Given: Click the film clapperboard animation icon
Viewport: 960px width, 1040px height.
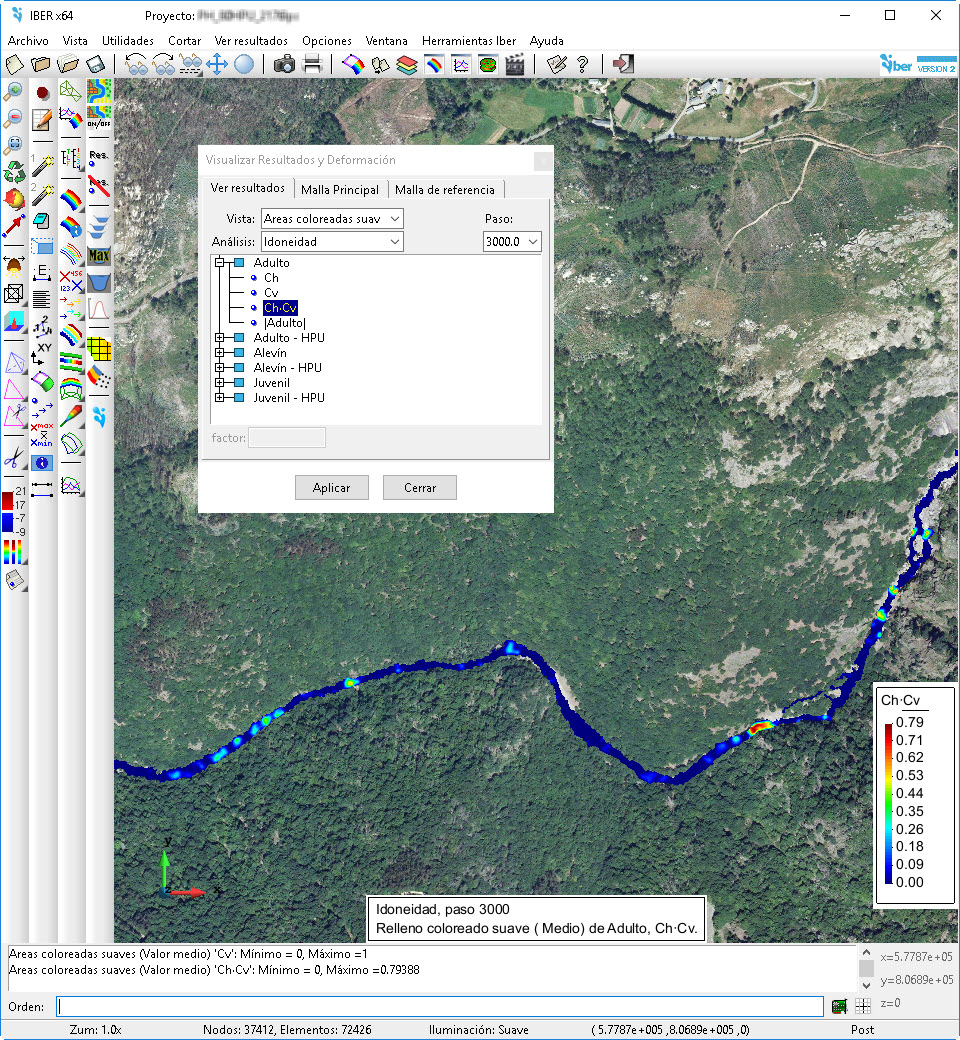Looking at the screenshot, I should 515,65.
